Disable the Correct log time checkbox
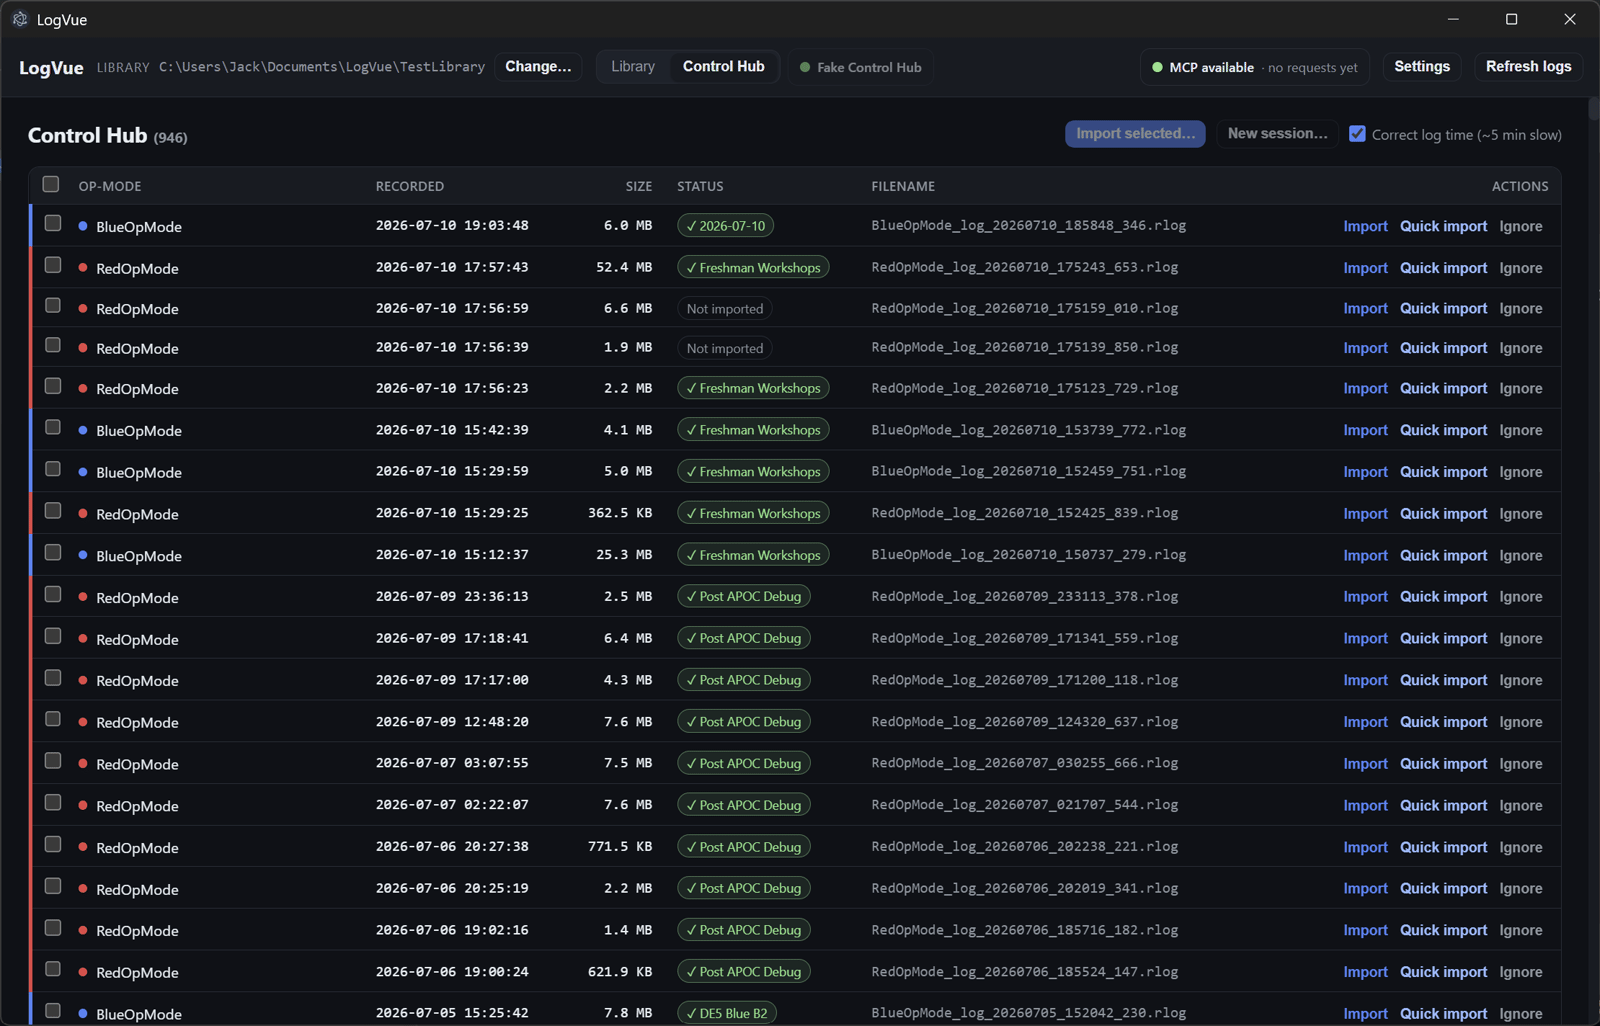 click(x=1357, y=134)
